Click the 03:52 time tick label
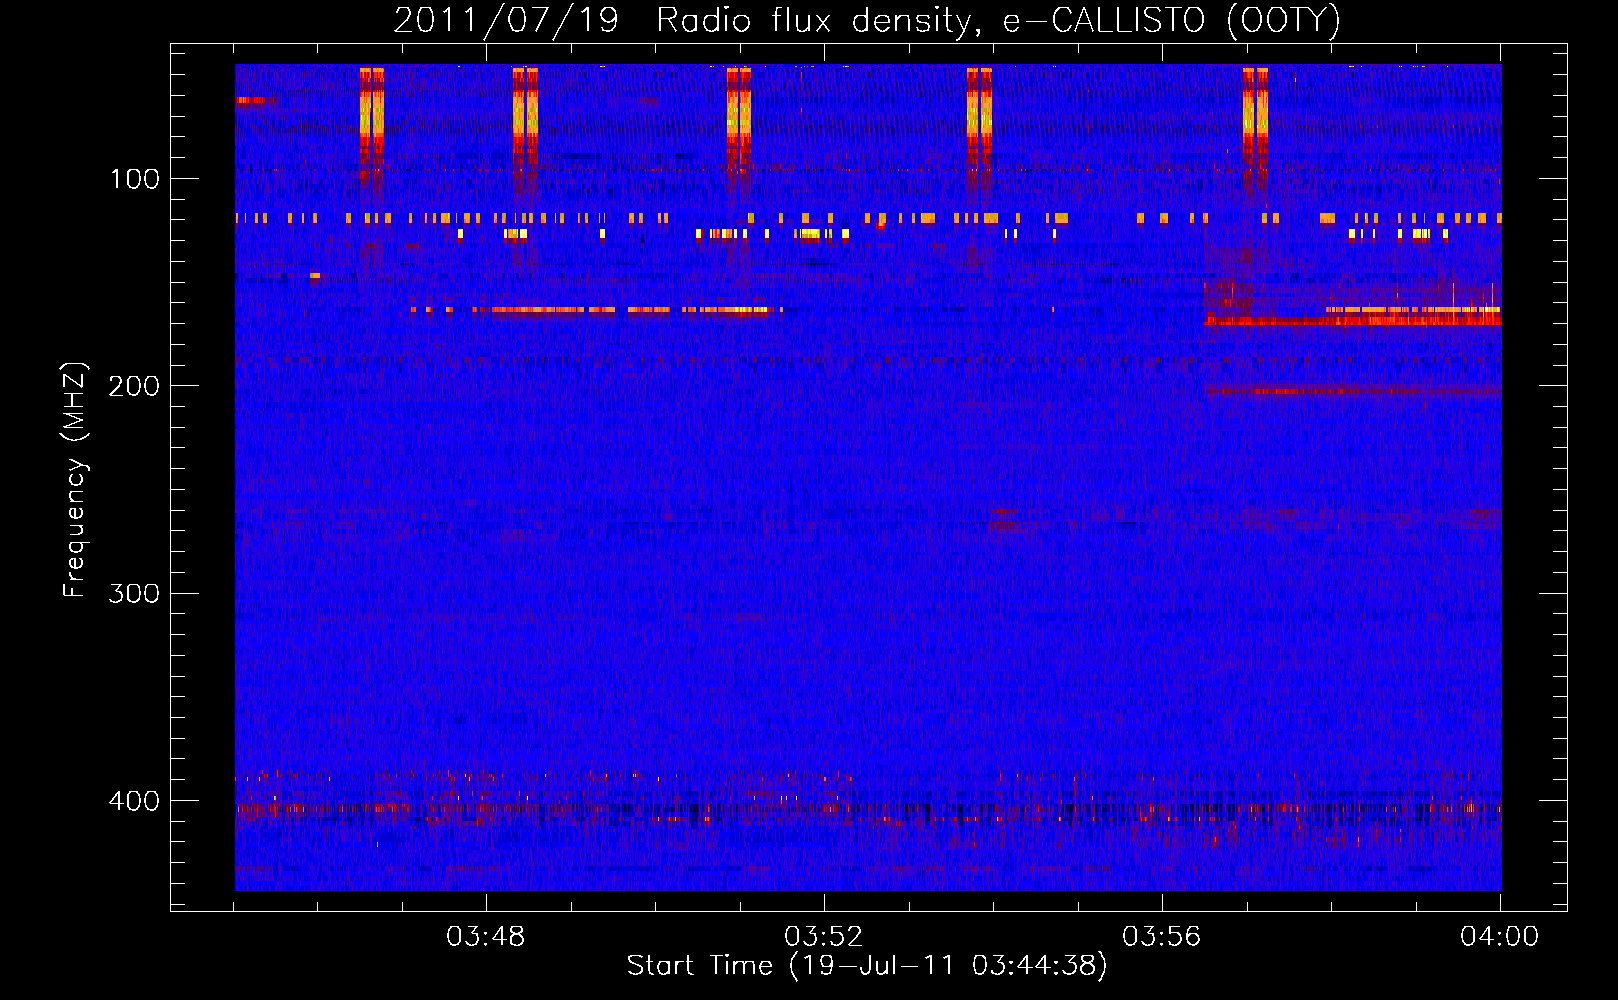The width and height of the screenshot is (1618, 1000). [x=823, y=937]
